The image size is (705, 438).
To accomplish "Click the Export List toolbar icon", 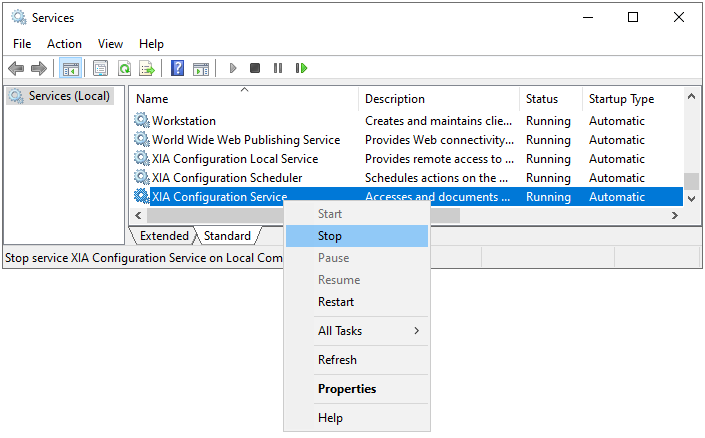I will click(147, 68).
